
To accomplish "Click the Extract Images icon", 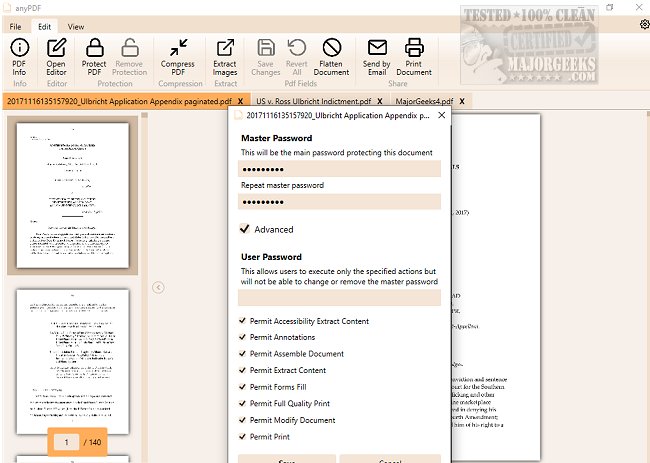I will pyautogui.click(x=225, y=47).
